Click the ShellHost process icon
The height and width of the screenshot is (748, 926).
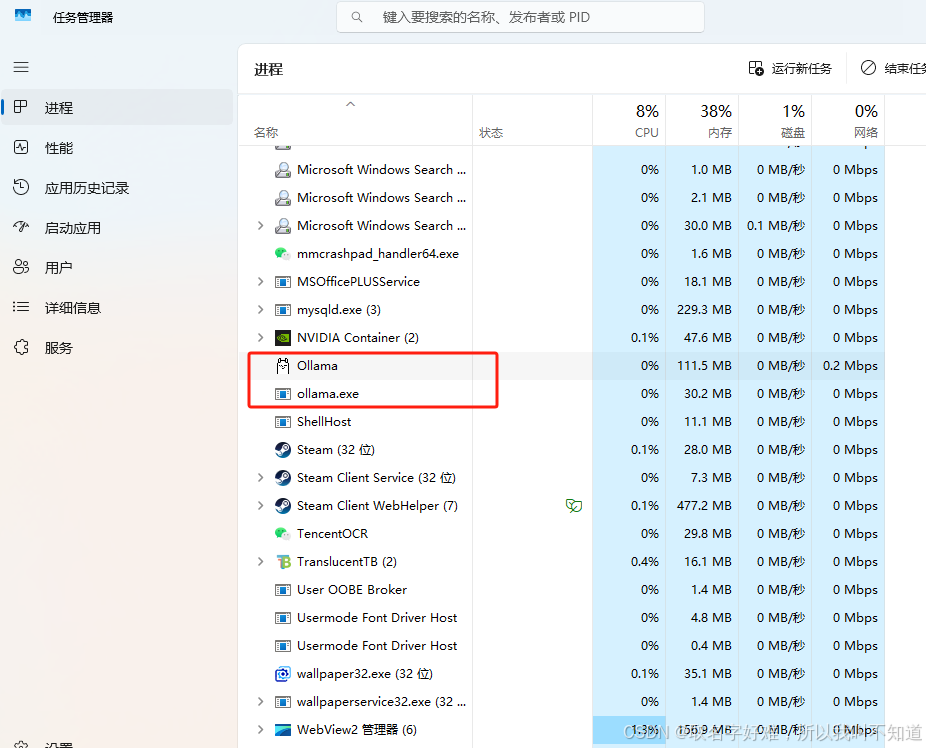pyautogui.click(x=283, y=422)
